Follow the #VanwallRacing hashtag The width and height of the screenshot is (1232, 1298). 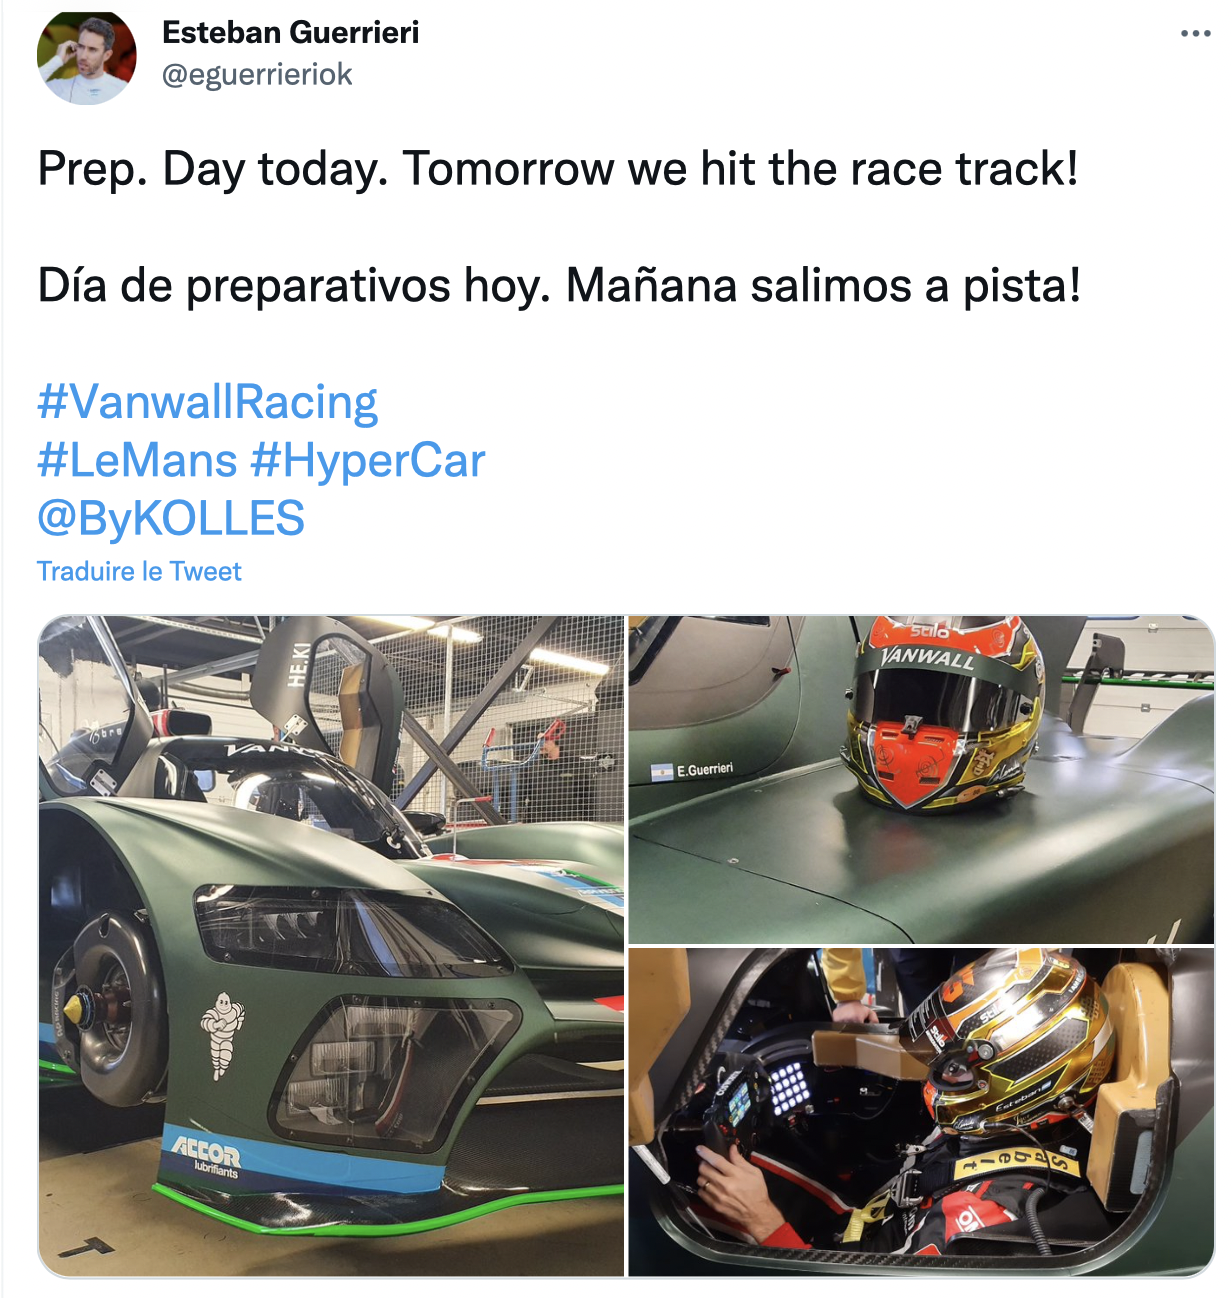pos(207,402)
